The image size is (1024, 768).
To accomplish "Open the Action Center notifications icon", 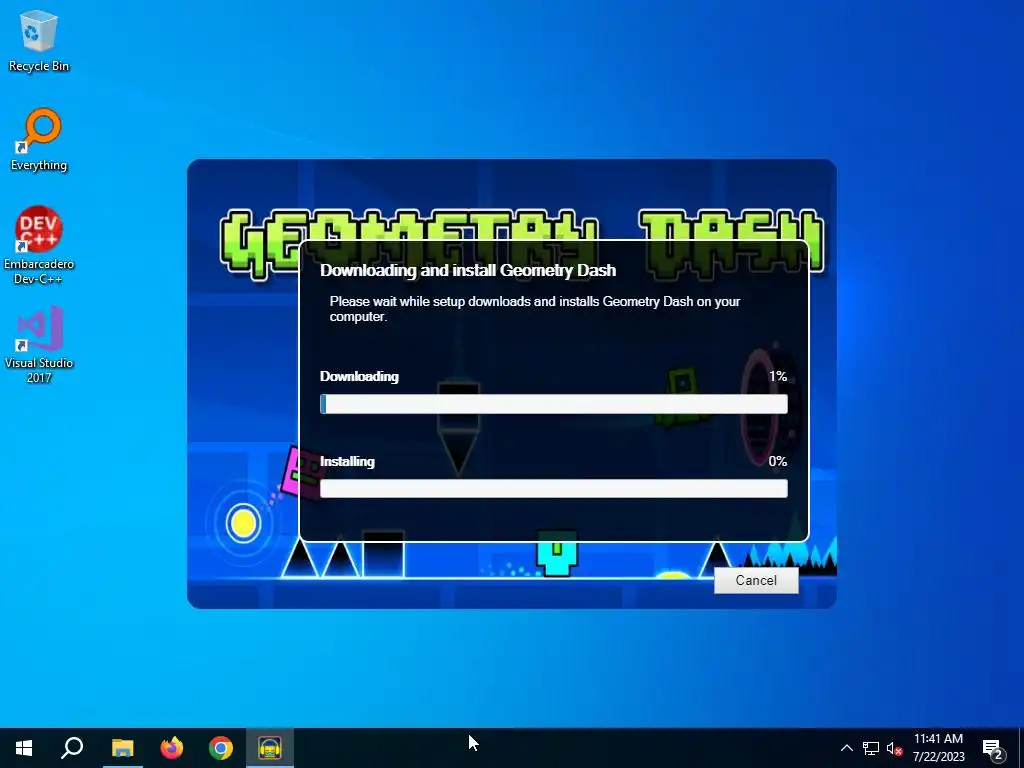I will [x=993, y=749].
